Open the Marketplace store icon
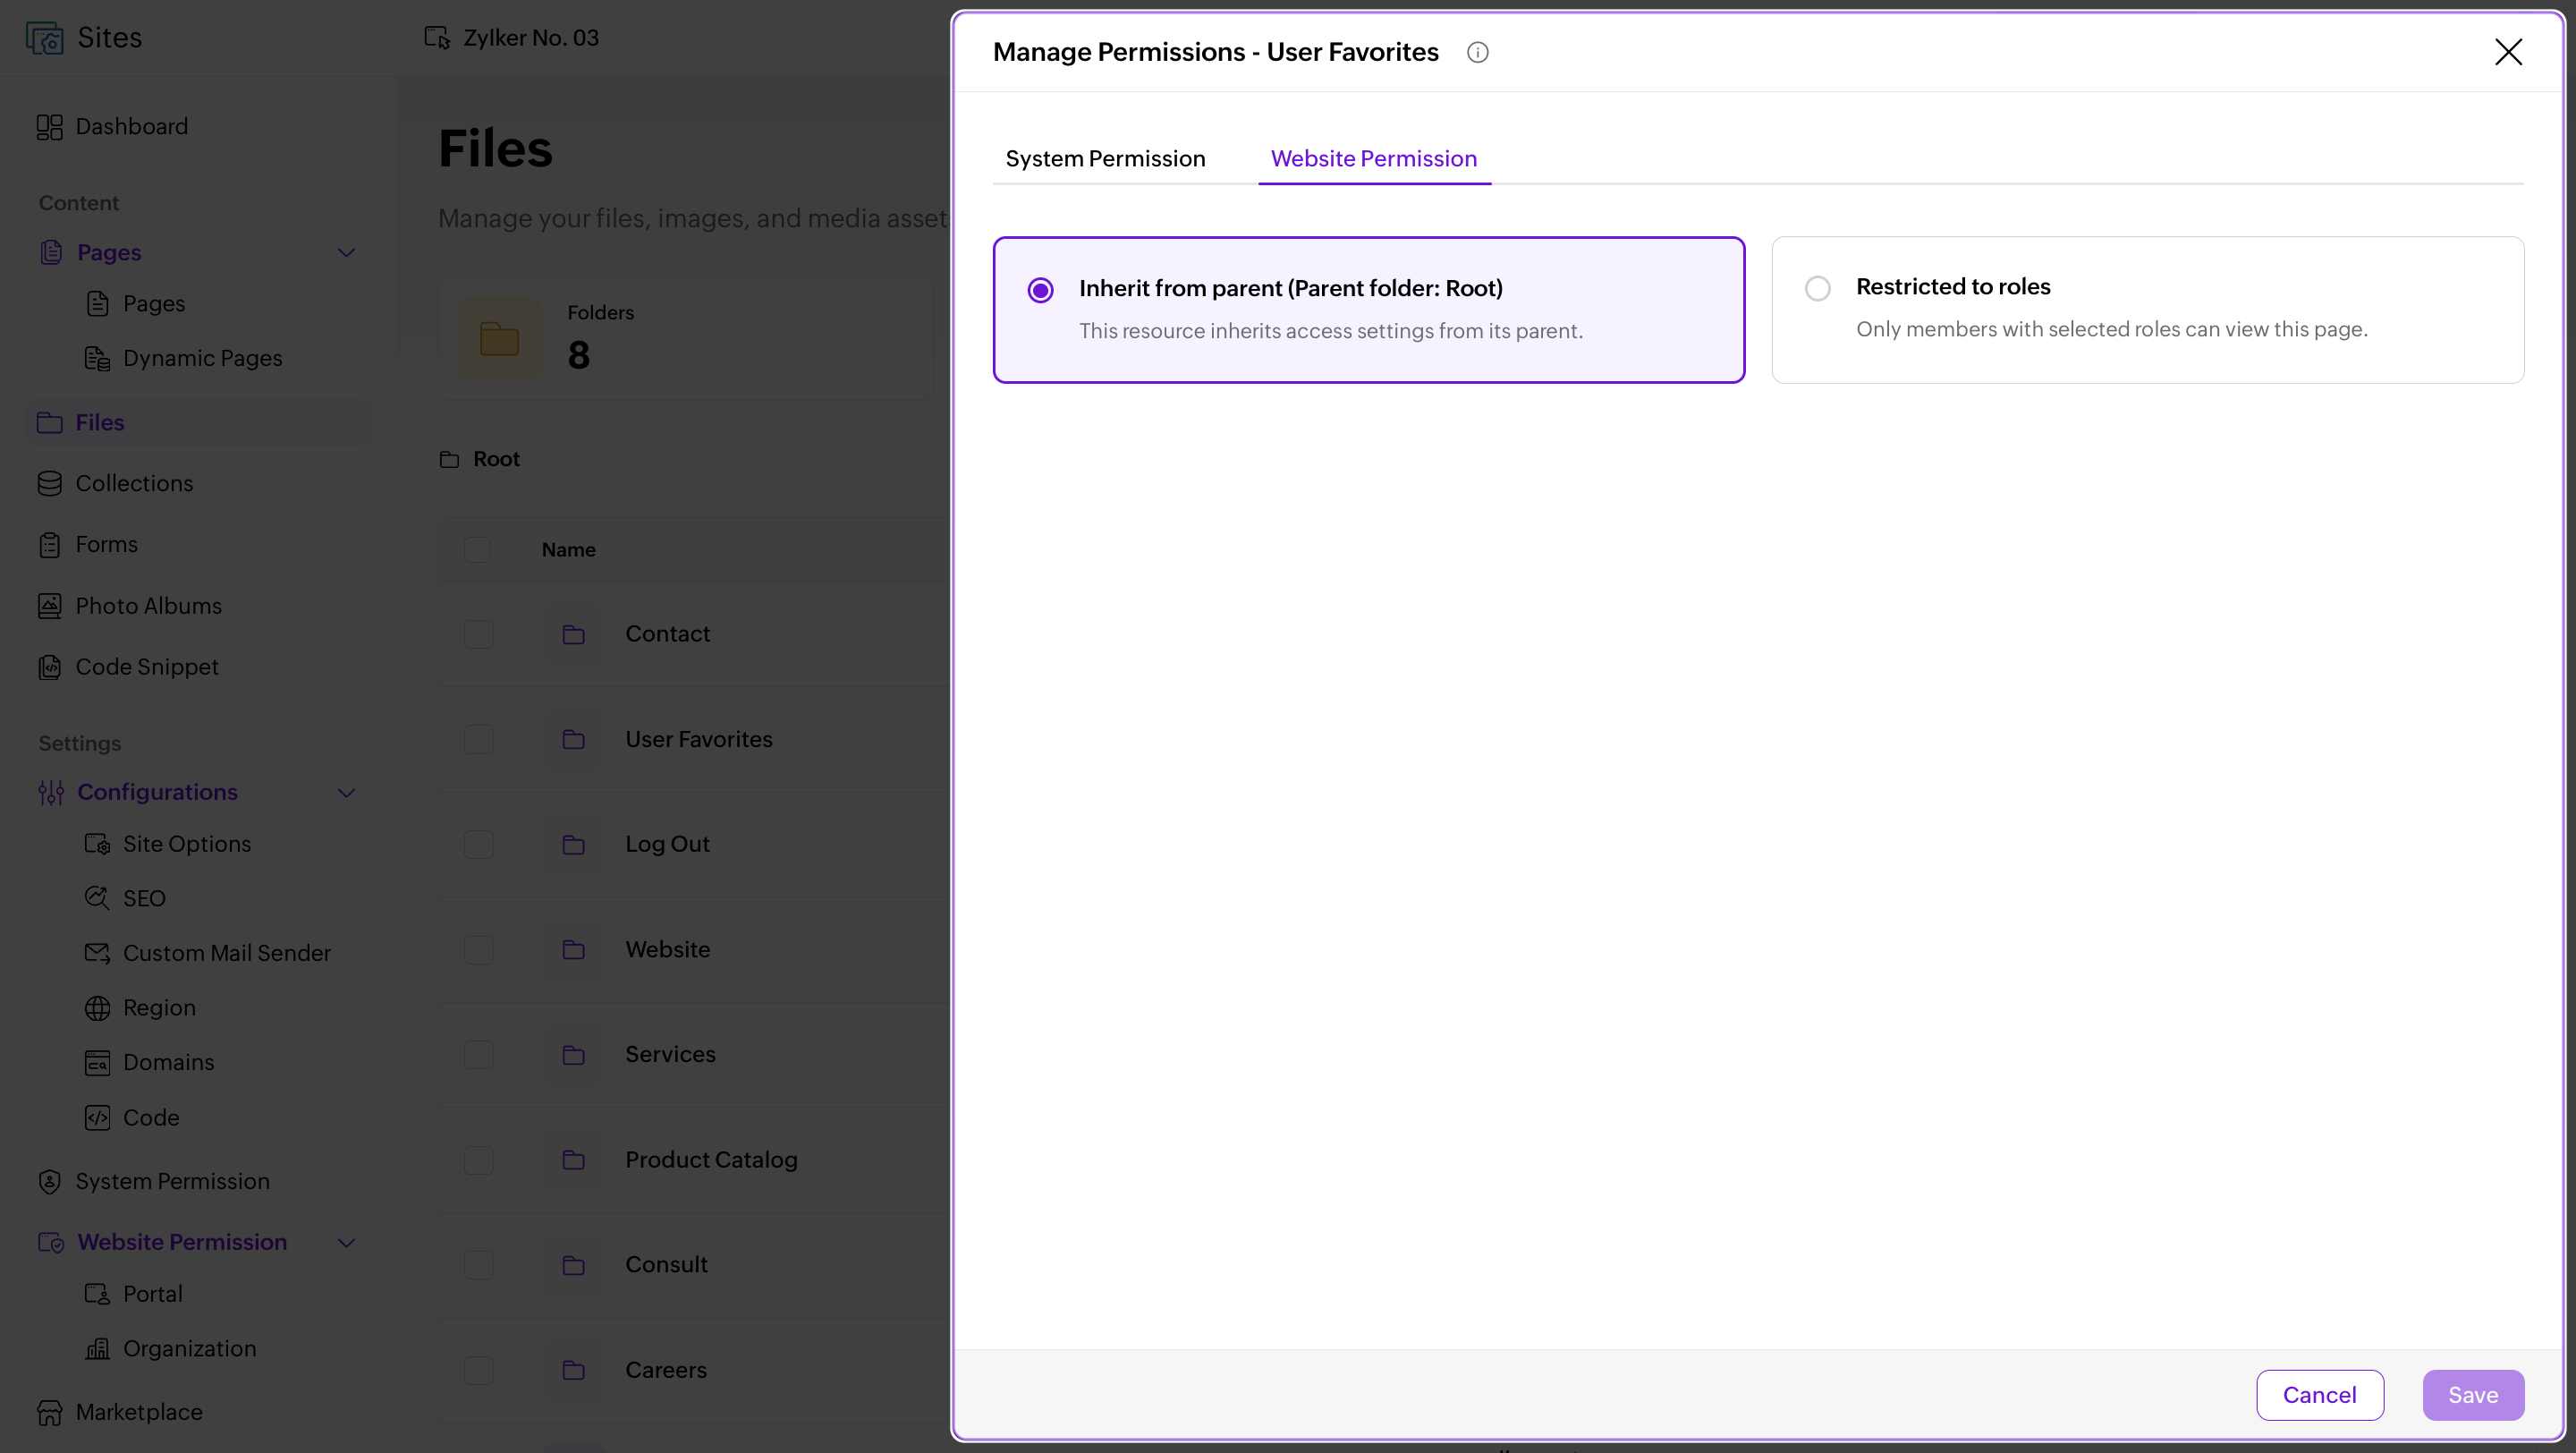2576x1453 pixels. (49, 1413)
